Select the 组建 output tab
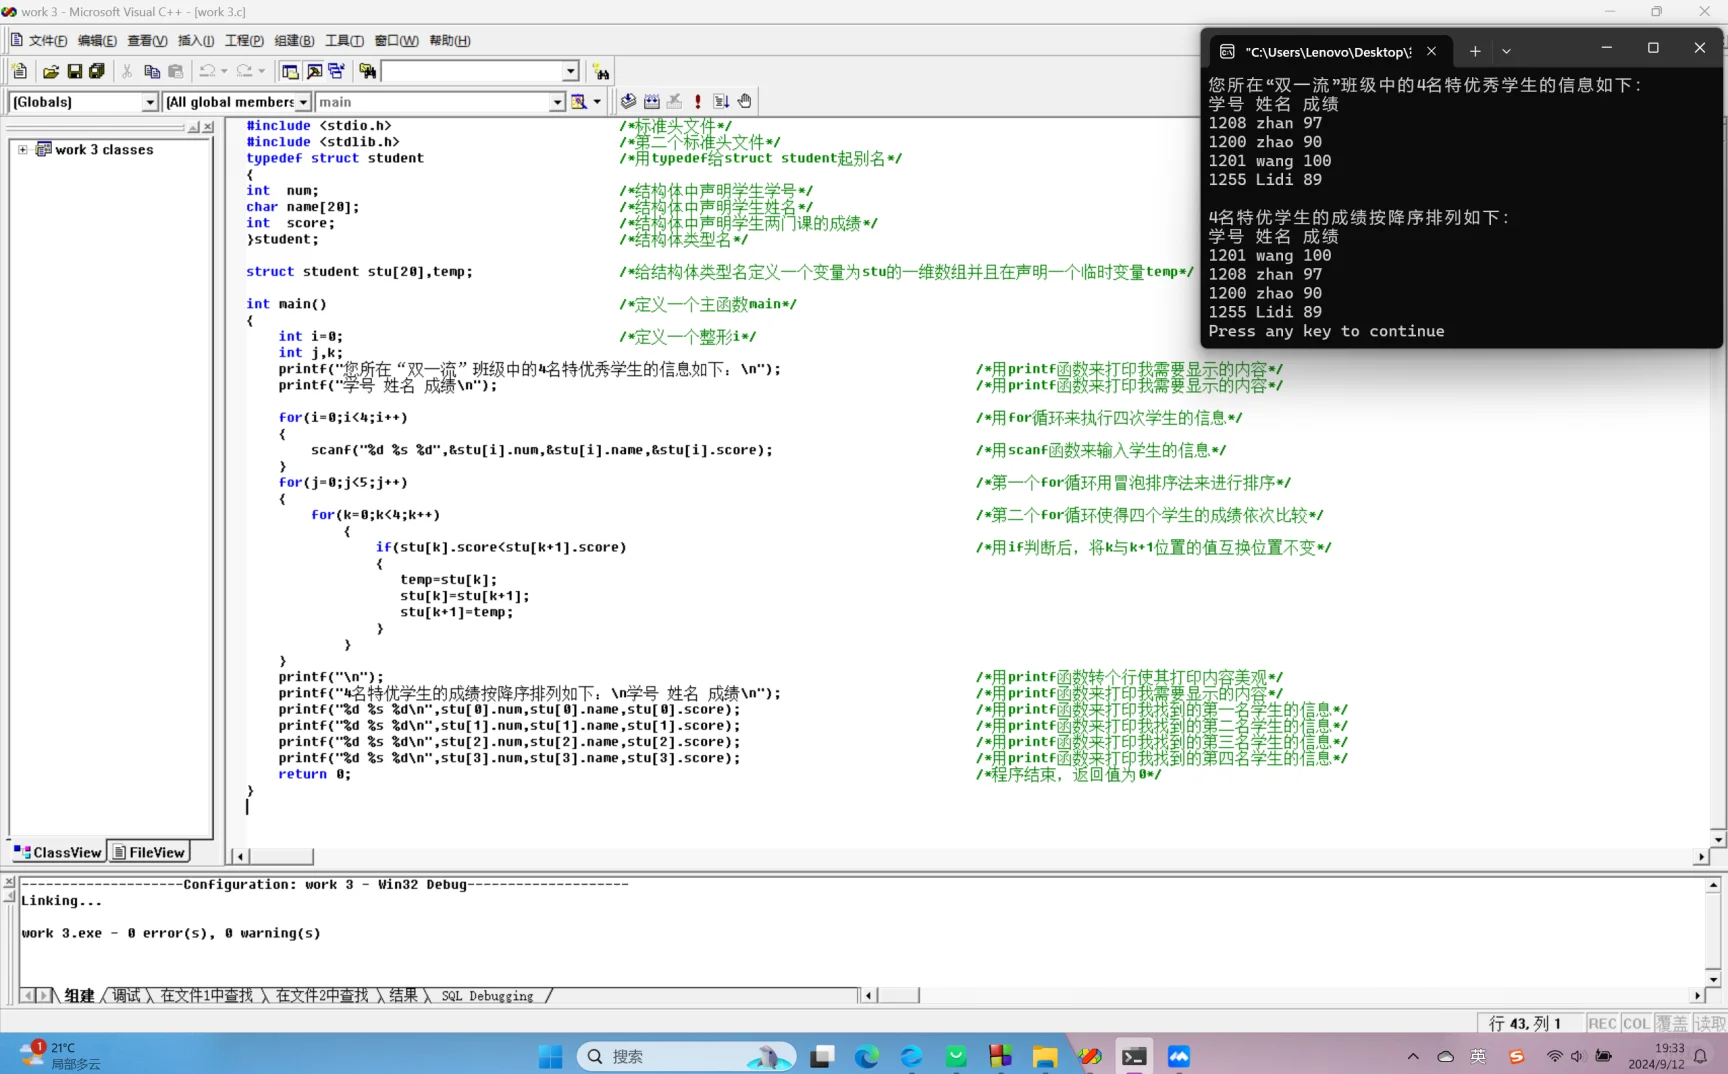 click(79, 996)
